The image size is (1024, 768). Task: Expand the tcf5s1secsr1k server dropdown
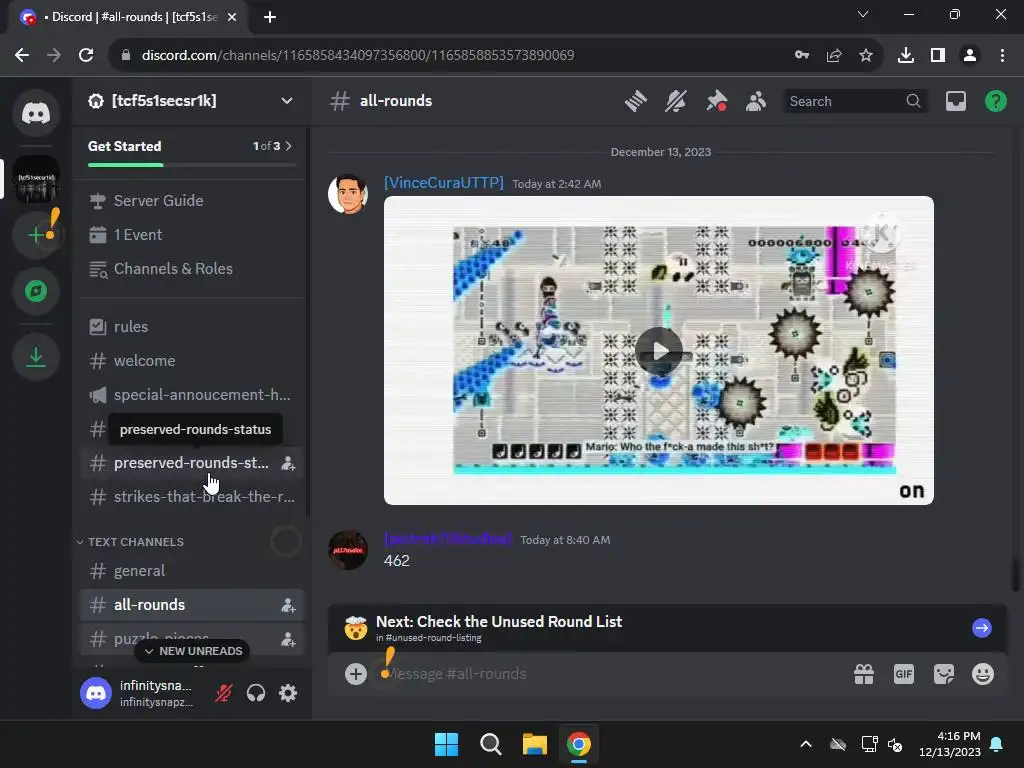coord(287,101)
